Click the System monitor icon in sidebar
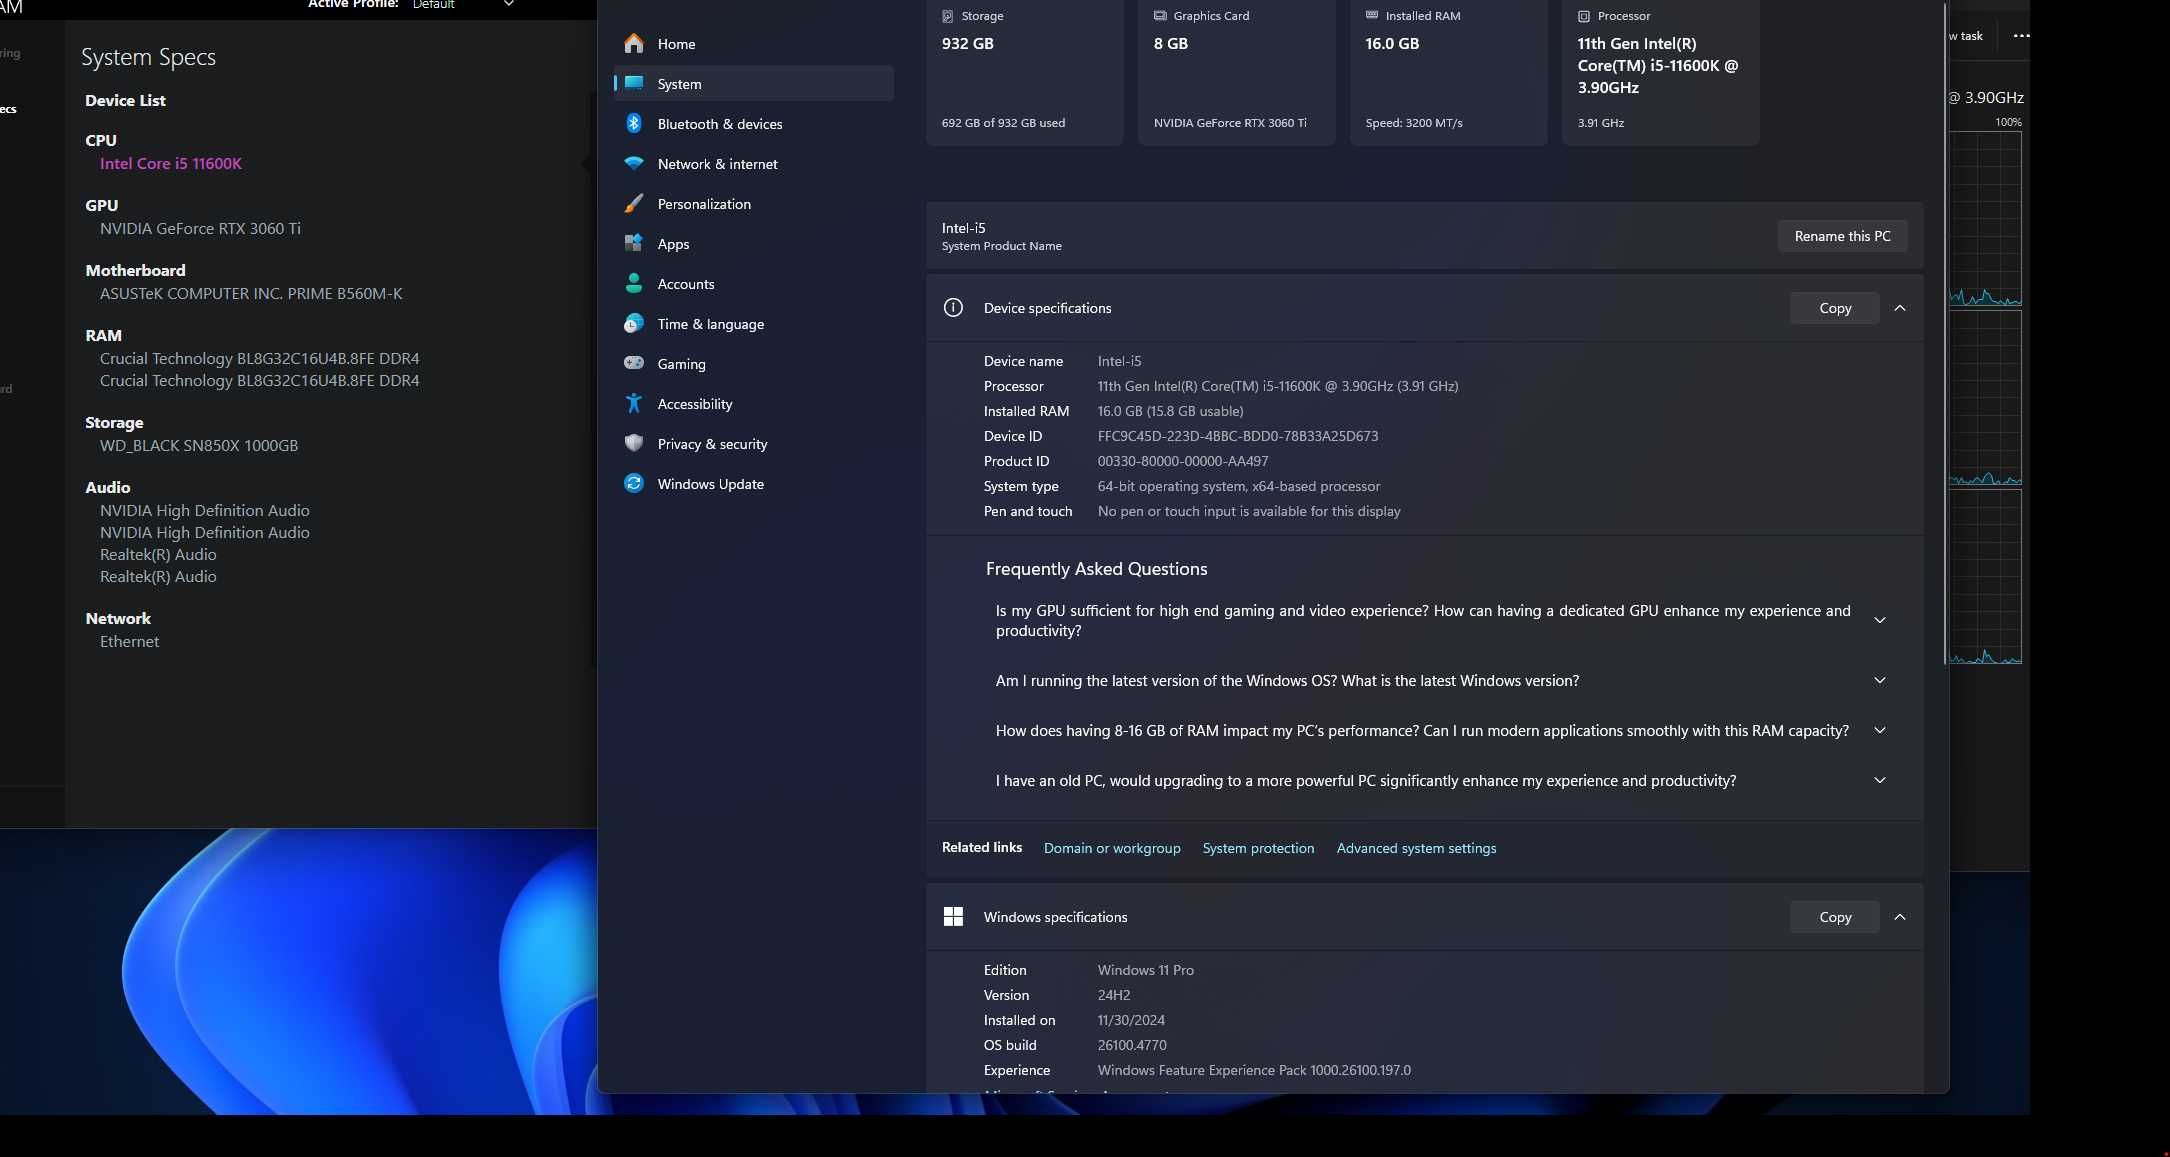The image size is (2170, 1157). coord(633,83)
